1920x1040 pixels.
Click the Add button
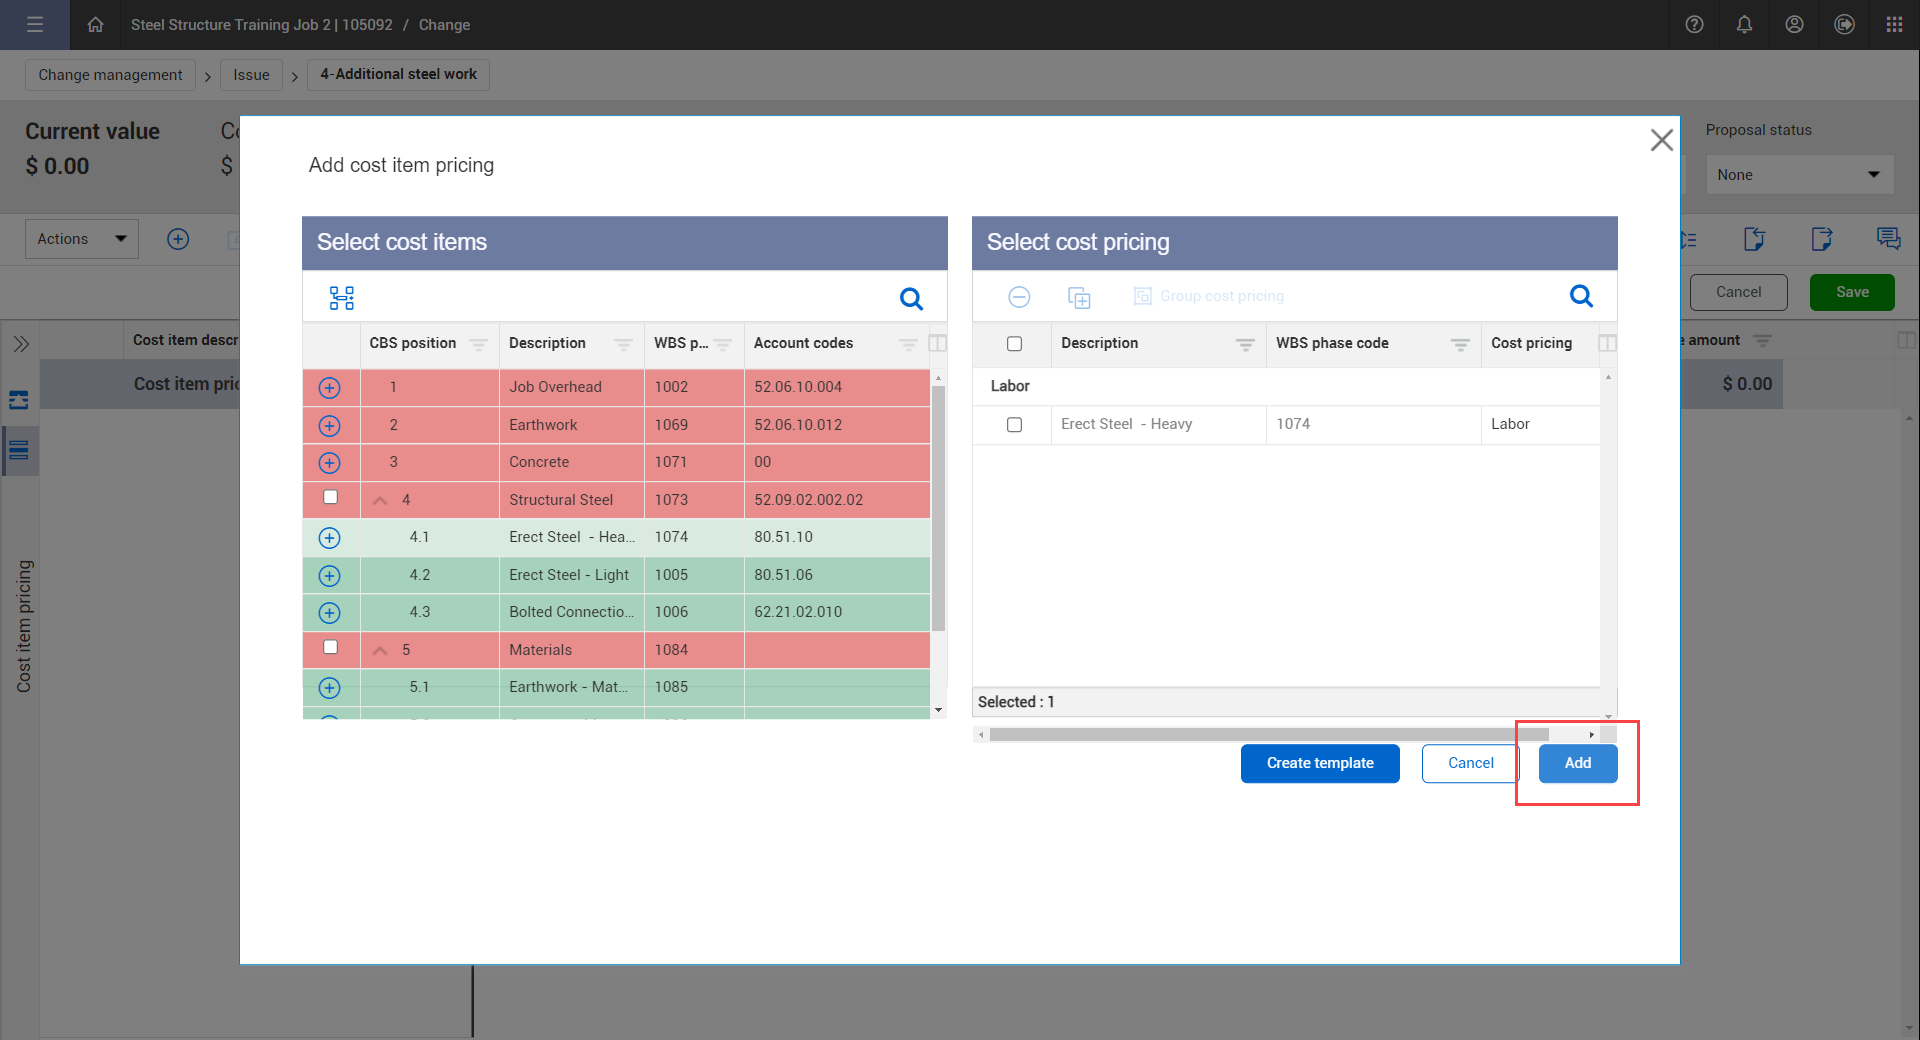(1577, 763)
